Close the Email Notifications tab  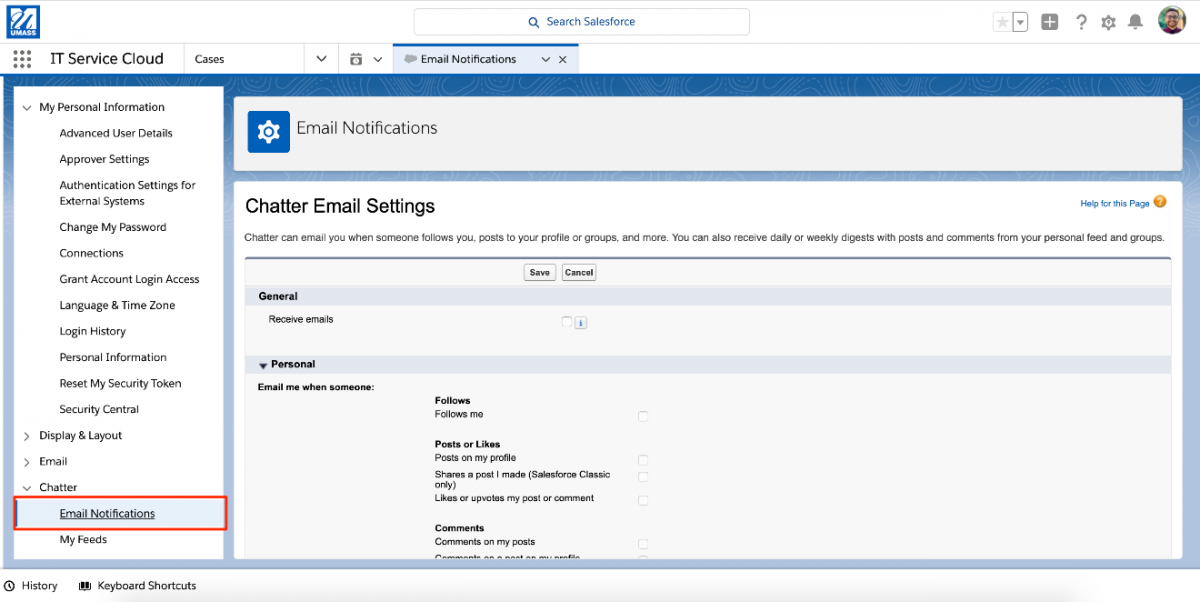562,59
